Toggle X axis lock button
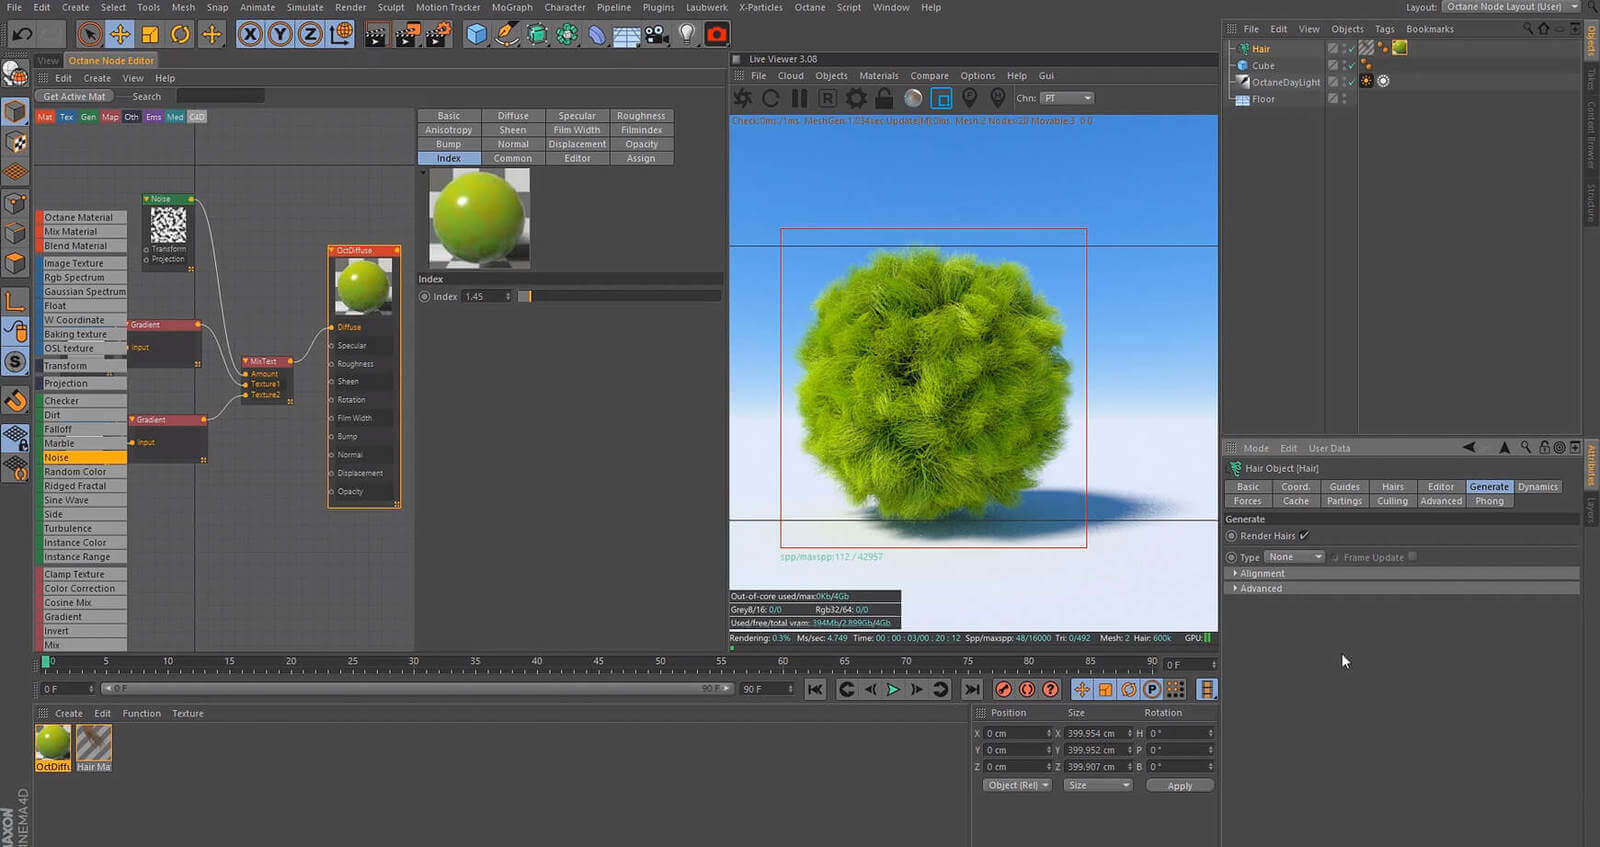Image resolution: width=1600 pixels, height=847 pixels. tap(250, 35)
